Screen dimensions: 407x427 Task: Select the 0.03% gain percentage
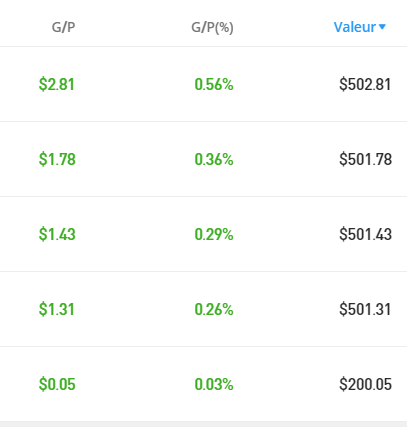(x=214, y=384)
